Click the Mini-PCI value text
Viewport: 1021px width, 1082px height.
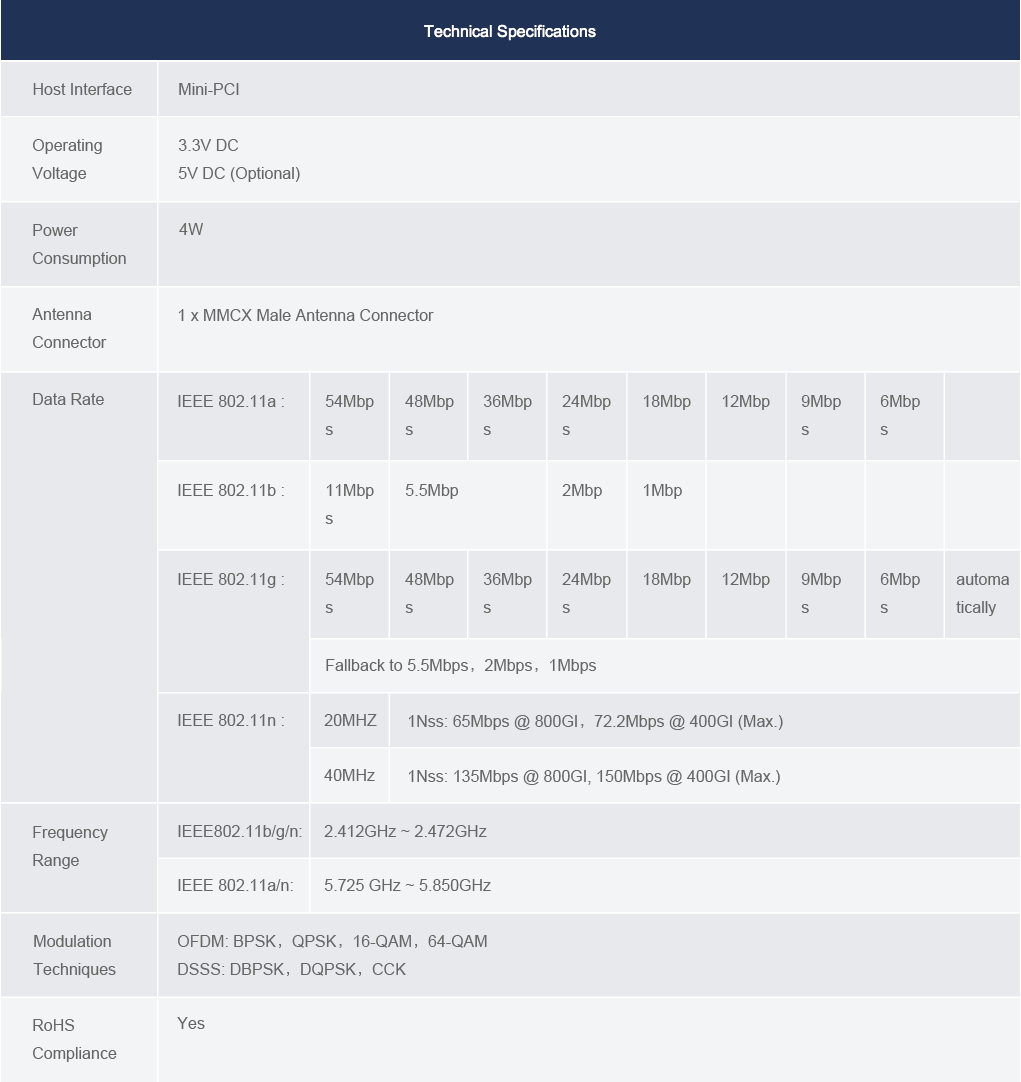click(x=209, y=90)
